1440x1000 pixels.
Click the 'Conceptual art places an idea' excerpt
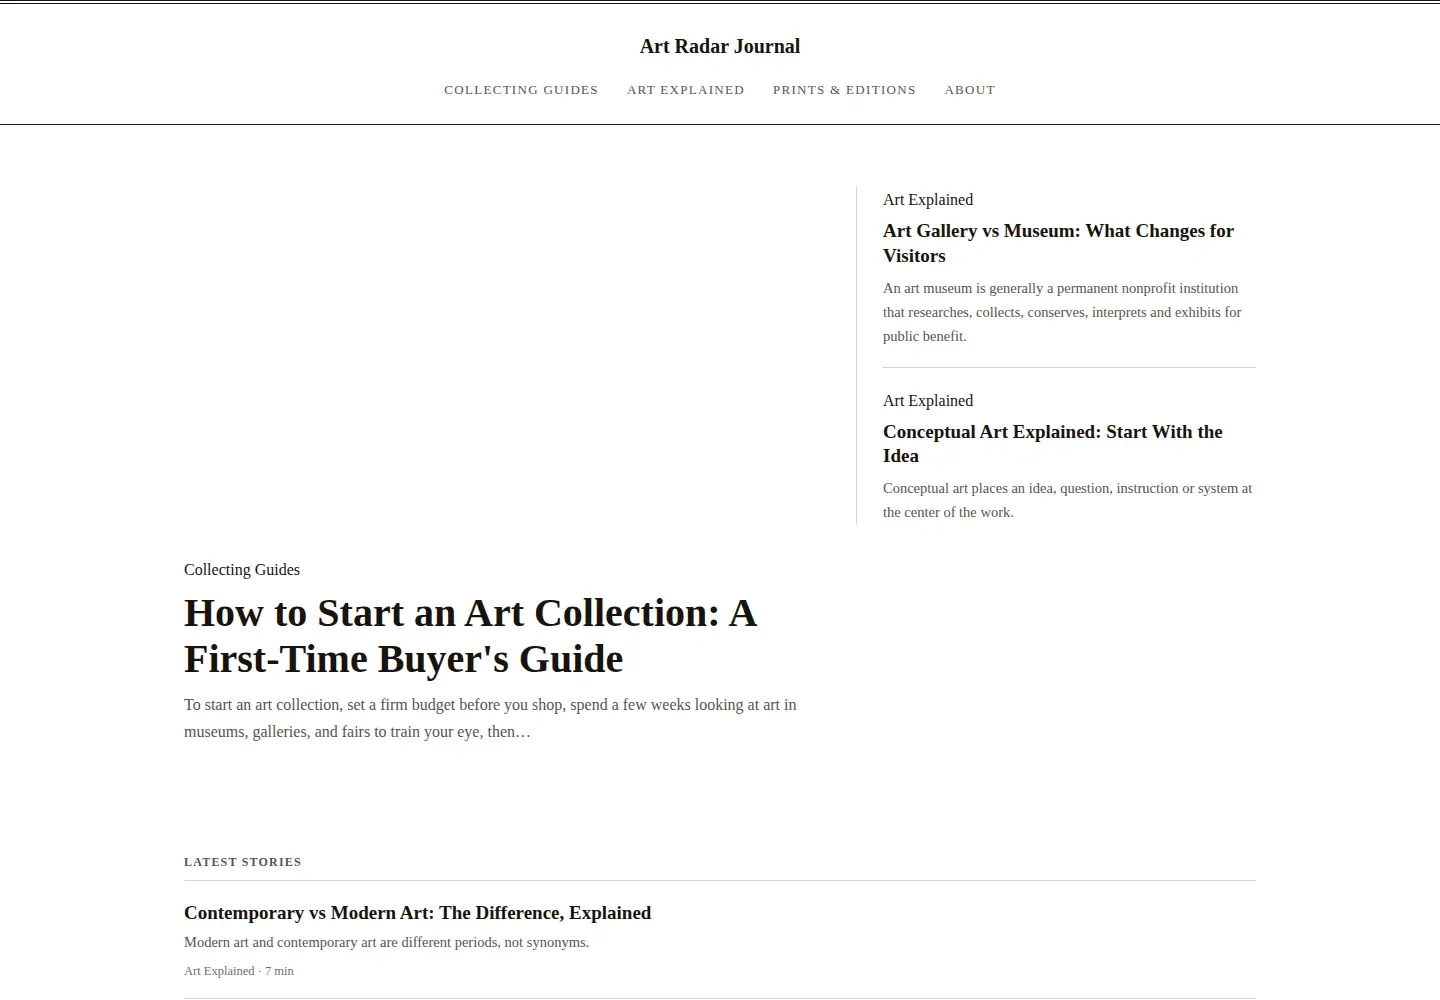[x=1067, y=500]
